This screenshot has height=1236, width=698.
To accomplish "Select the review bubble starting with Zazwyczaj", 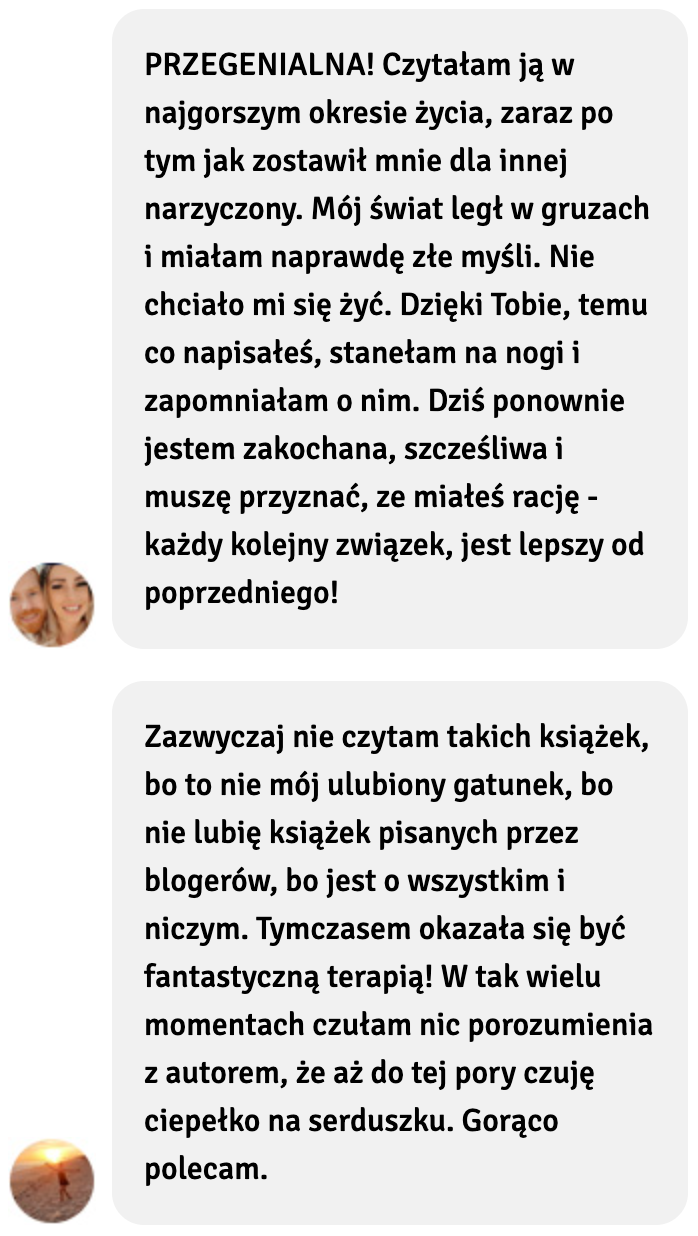I will tap(400, 953).
